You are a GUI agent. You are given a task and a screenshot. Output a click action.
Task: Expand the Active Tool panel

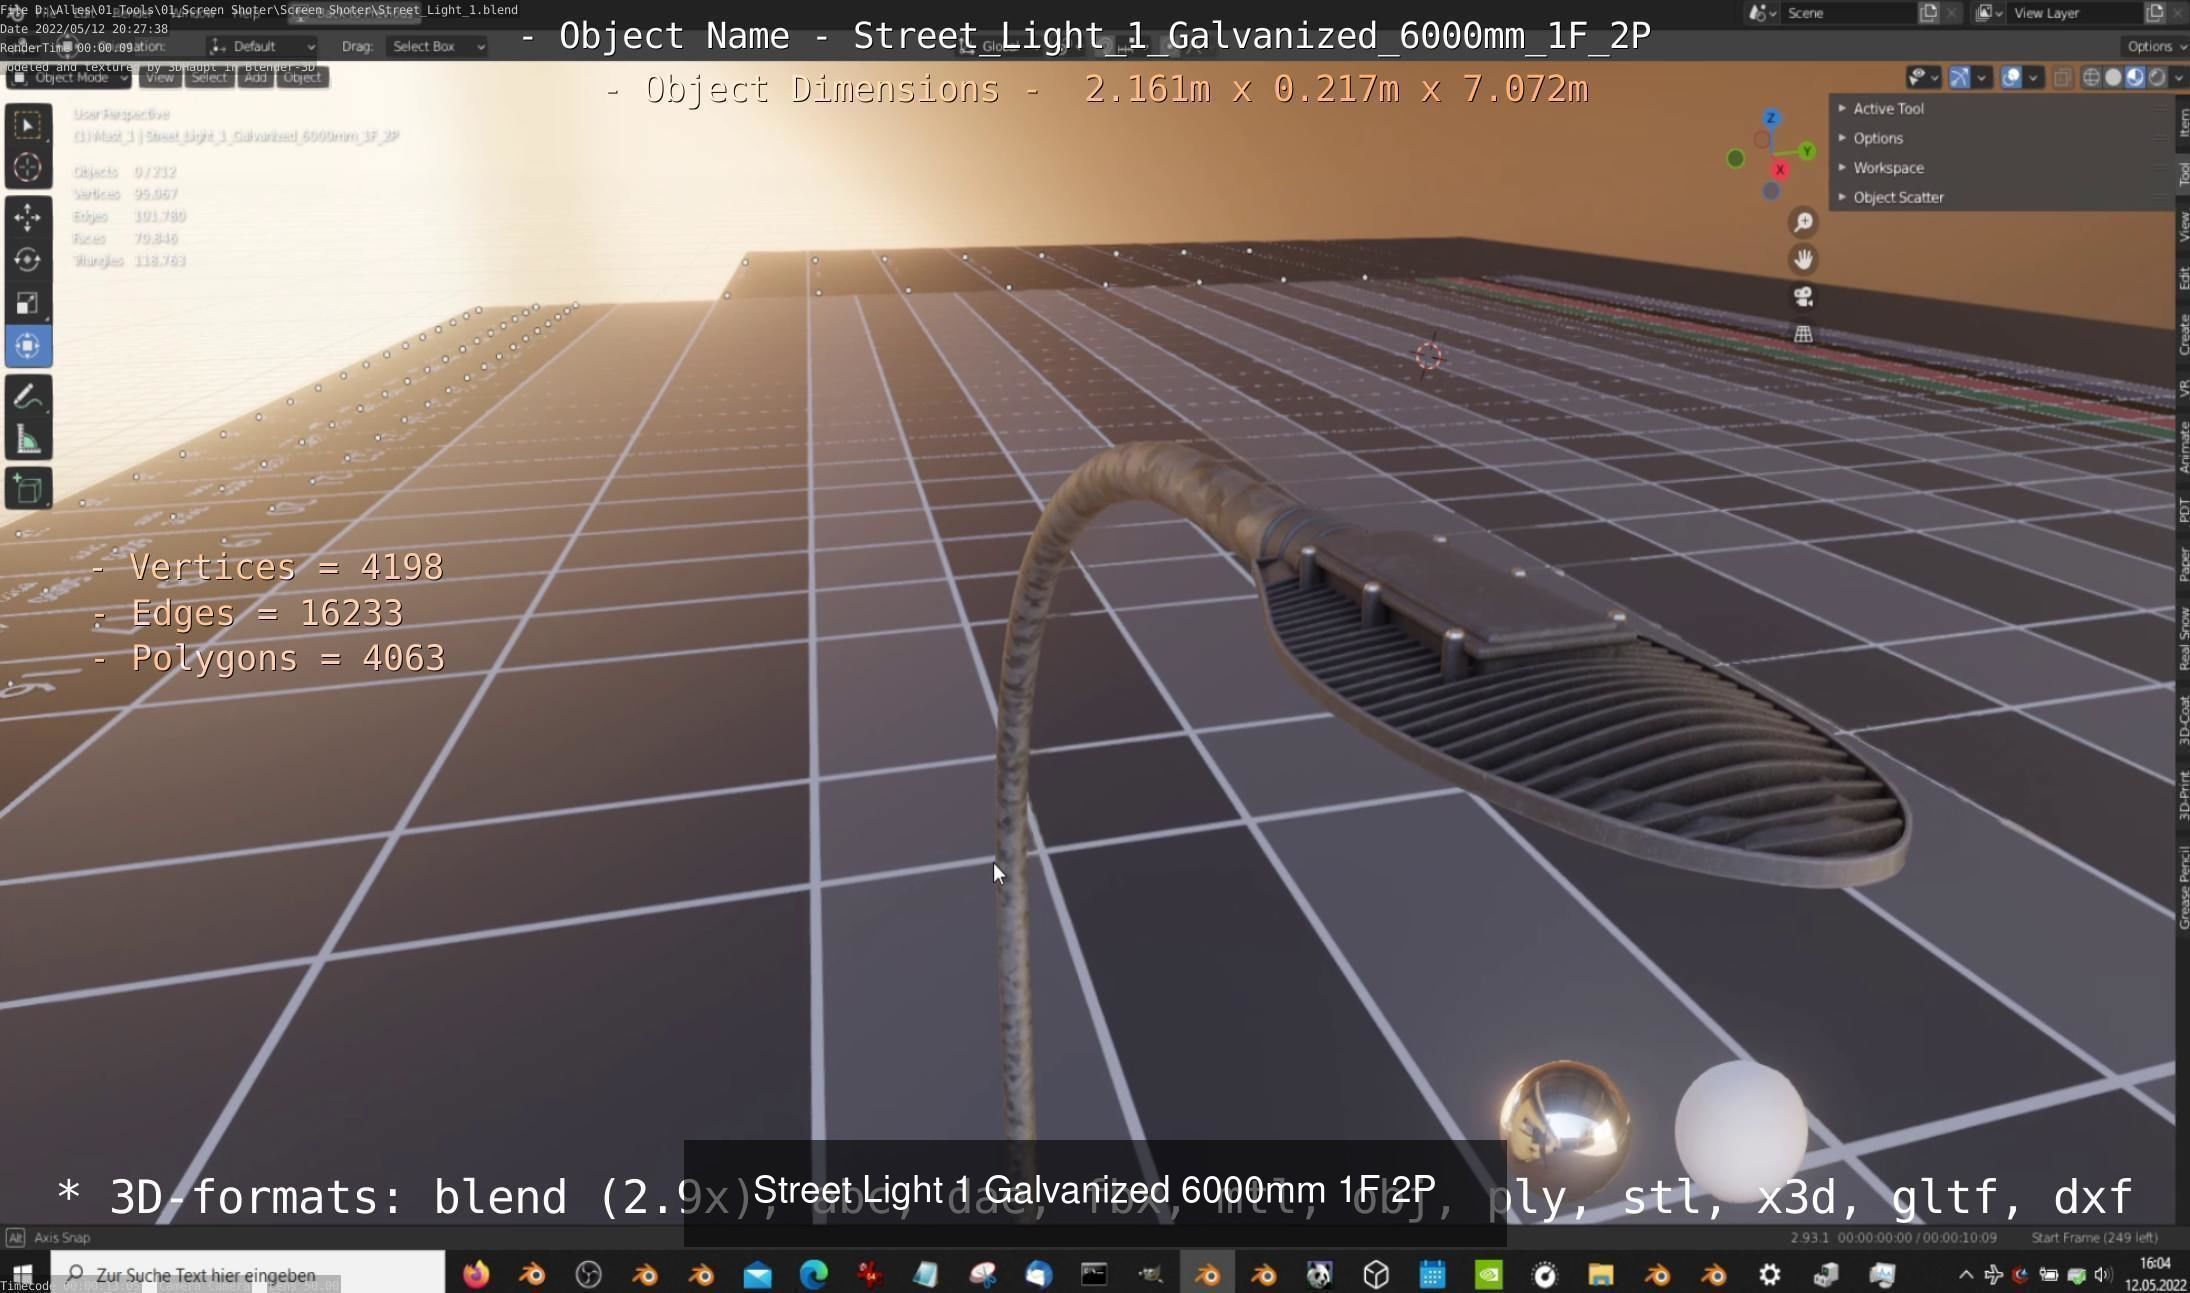(1887, 108)
